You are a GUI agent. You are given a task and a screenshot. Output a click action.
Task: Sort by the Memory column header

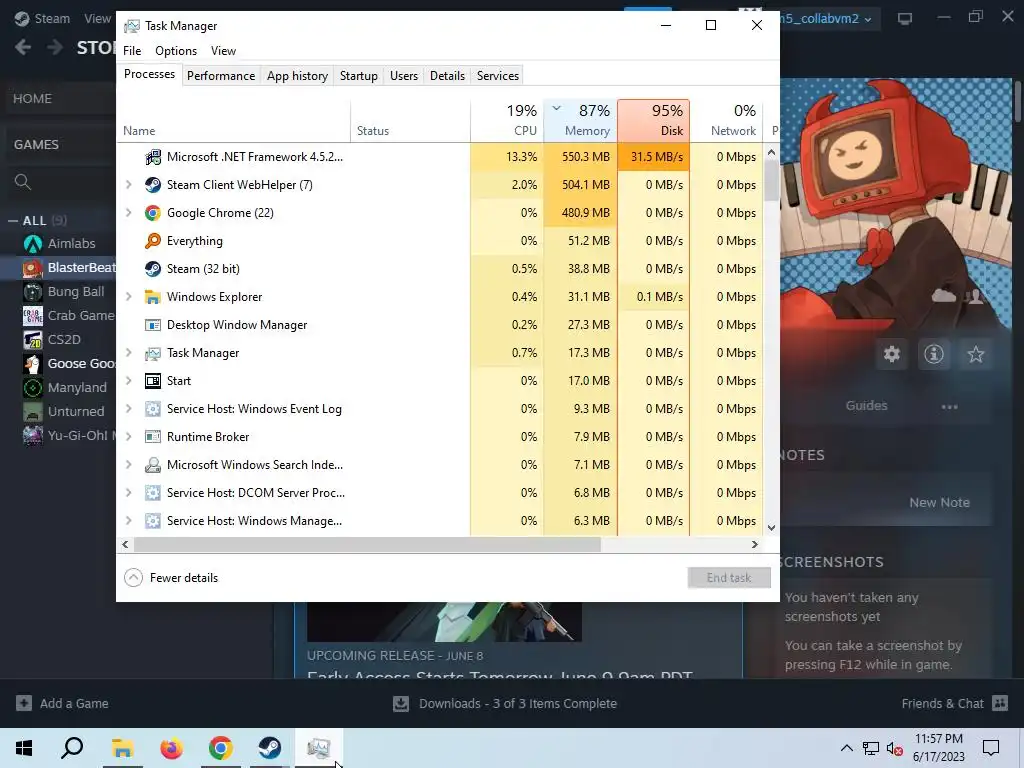click(x=580, y=121)
